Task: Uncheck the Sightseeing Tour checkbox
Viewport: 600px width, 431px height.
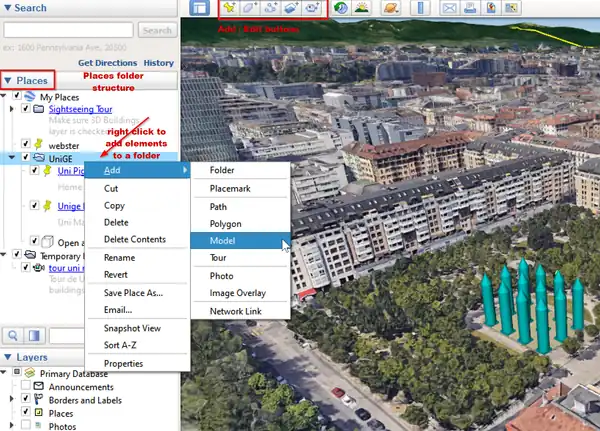Action: (26, 109)
